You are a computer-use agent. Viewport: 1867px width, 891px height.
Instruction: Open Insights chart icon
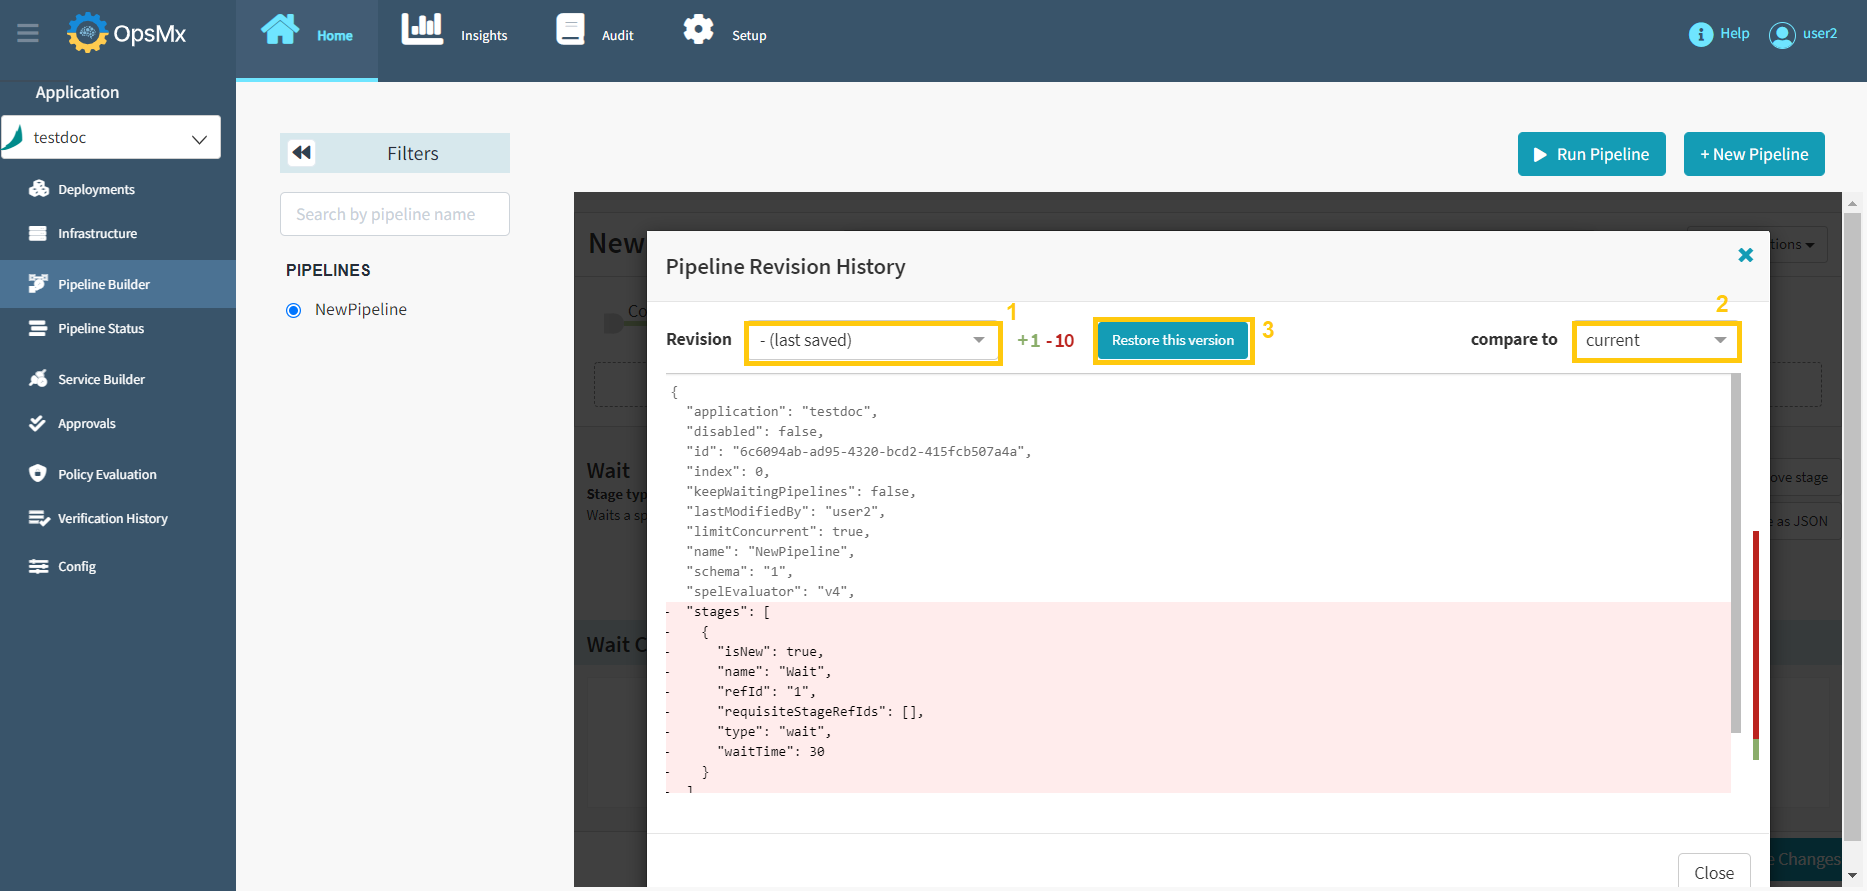pos(422,30)
